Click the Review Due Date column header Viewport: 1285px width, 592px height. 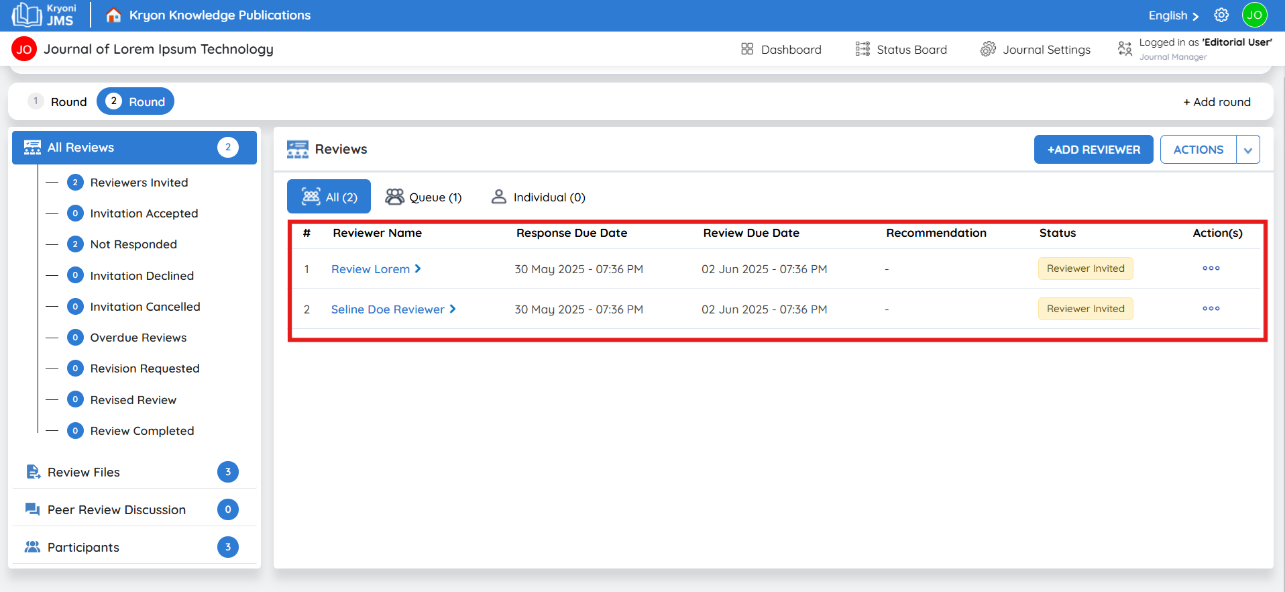click(x=751, y=233)
